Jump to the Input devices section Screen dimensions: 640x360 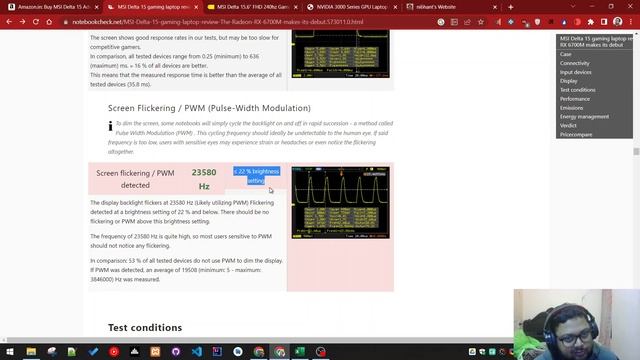click(x=576, y=72)
